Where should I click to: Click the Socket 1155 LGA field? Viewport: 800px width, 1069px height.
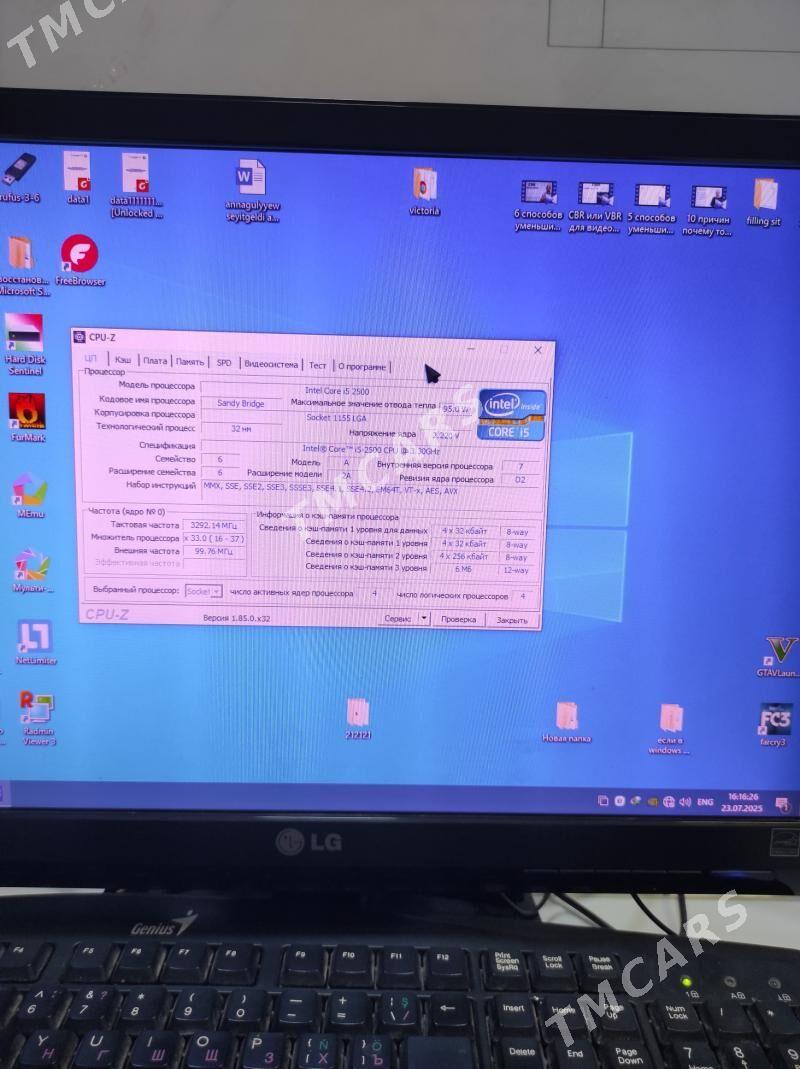pyautogui.click(x=336, y=417)
